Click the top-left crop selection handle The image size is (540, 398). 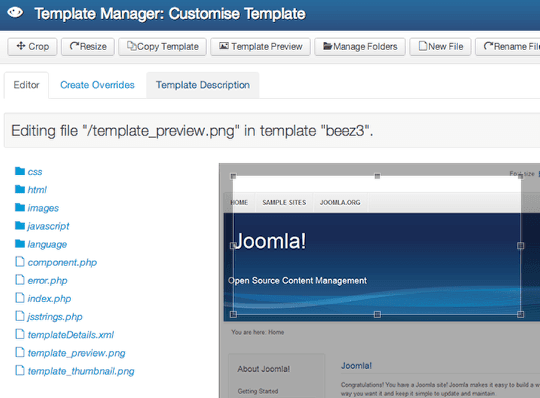233,176
